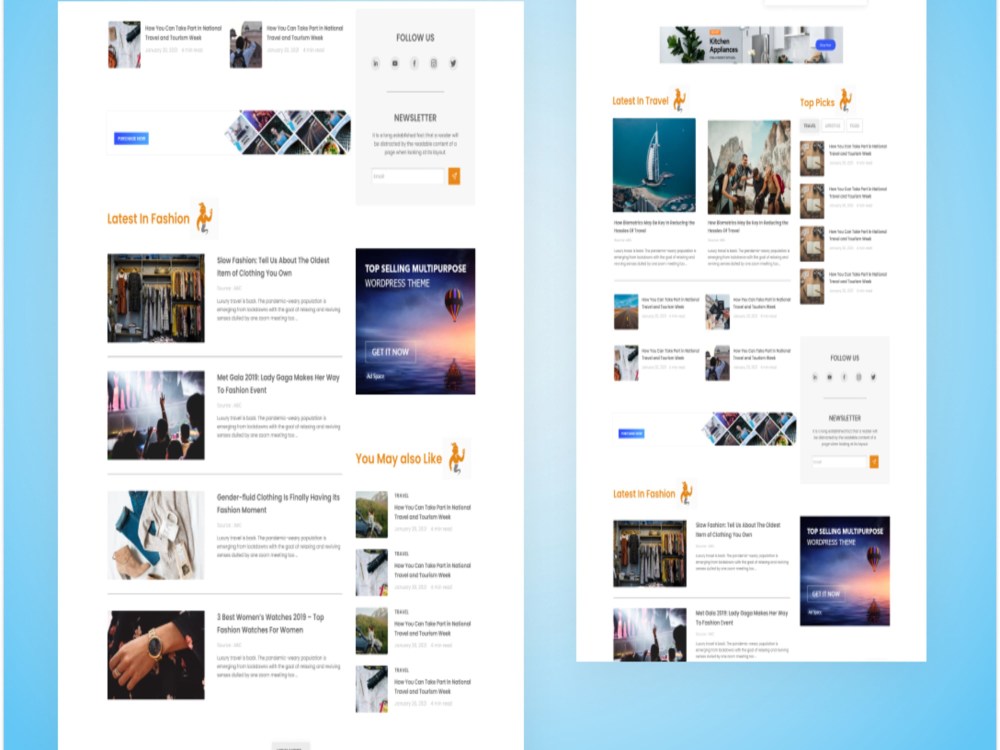Click blue button on Kitchen Appliances banner
This screenshot has width=1000, height=750.
tap(825, 45)
